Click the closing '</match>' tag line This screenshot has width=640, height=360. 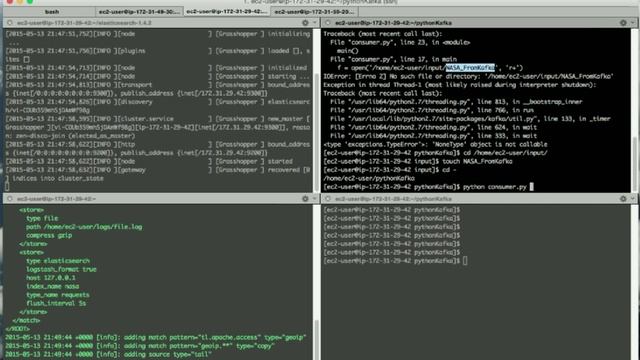click(26, 320)
